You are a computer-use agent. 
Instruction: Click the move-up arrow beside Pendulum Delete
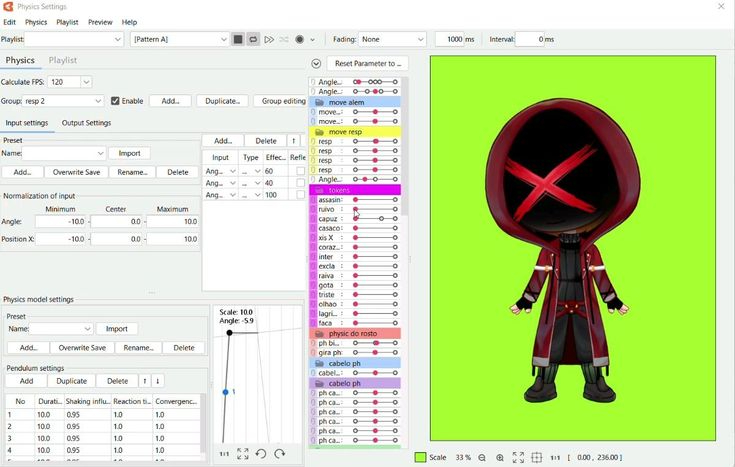pyautogui.click(x=144, y=381)
